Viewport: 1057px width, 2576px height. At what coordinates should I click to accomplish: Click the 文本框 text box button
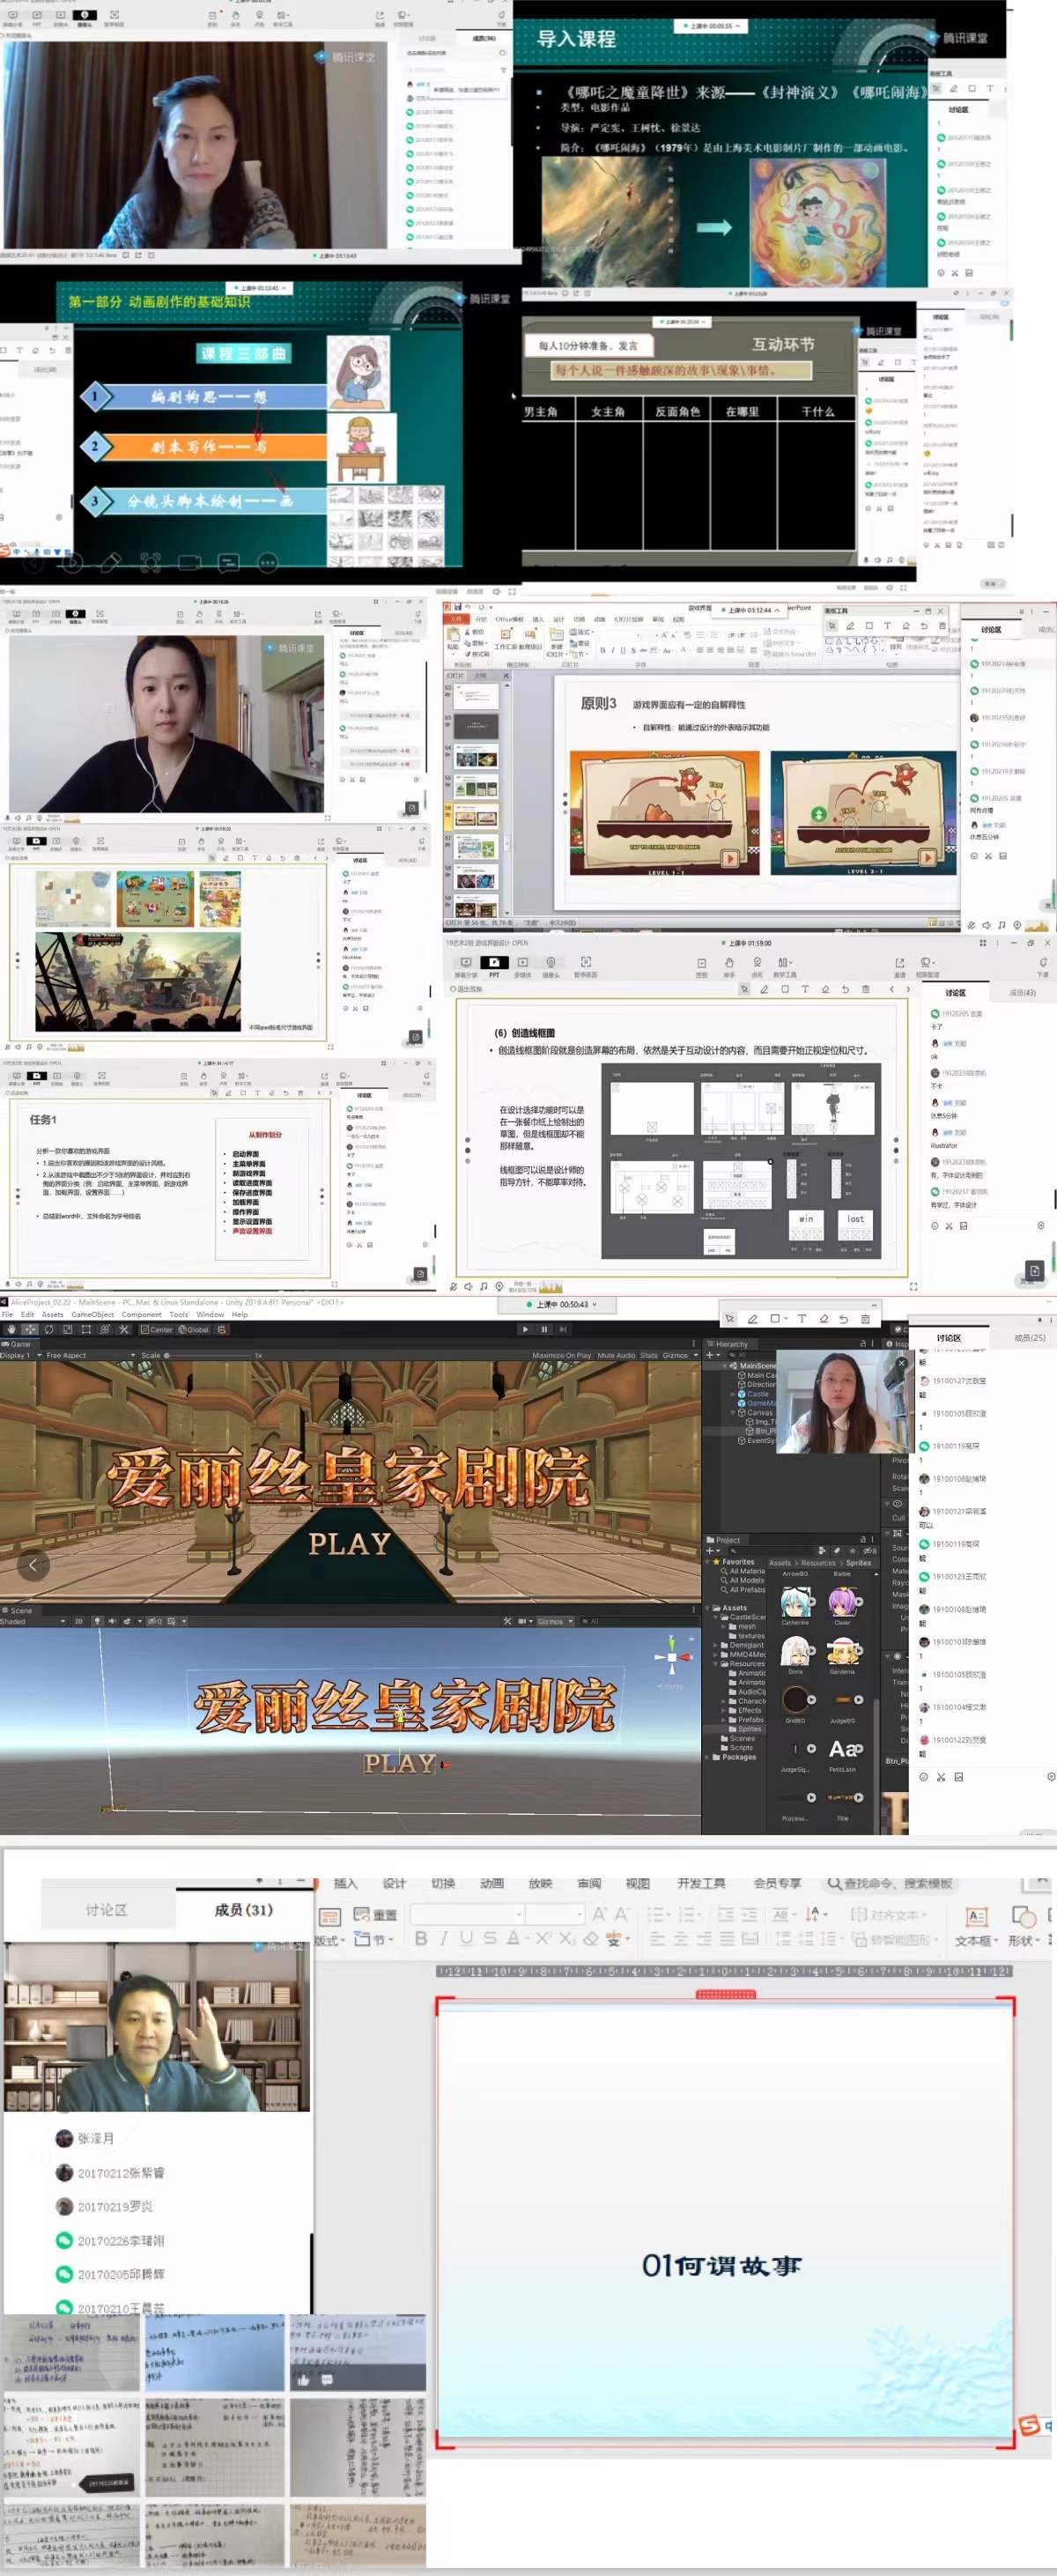pyautogui.click(x=973, y=1926)
